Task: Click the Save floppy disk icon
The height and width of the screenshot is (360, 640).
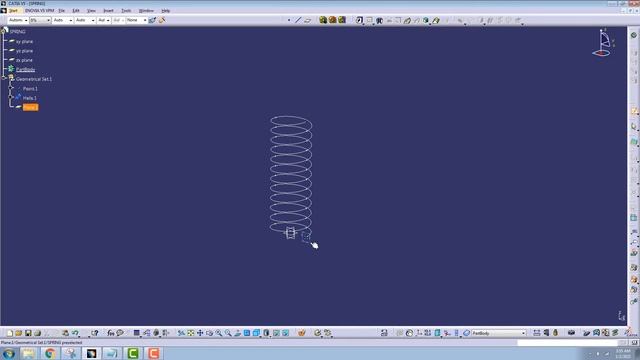Action: 28,333
